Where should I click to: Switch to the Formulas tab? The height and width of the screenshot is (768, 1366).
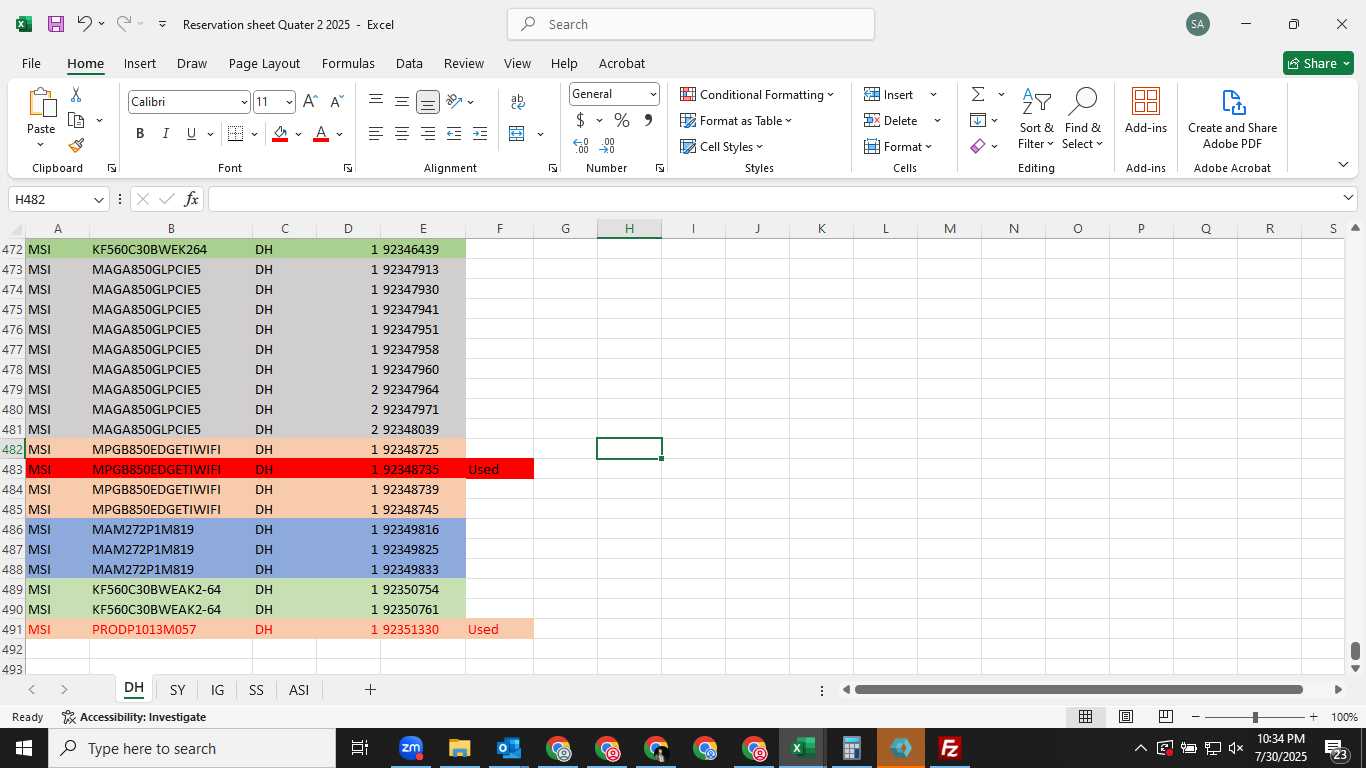(348, 63)
